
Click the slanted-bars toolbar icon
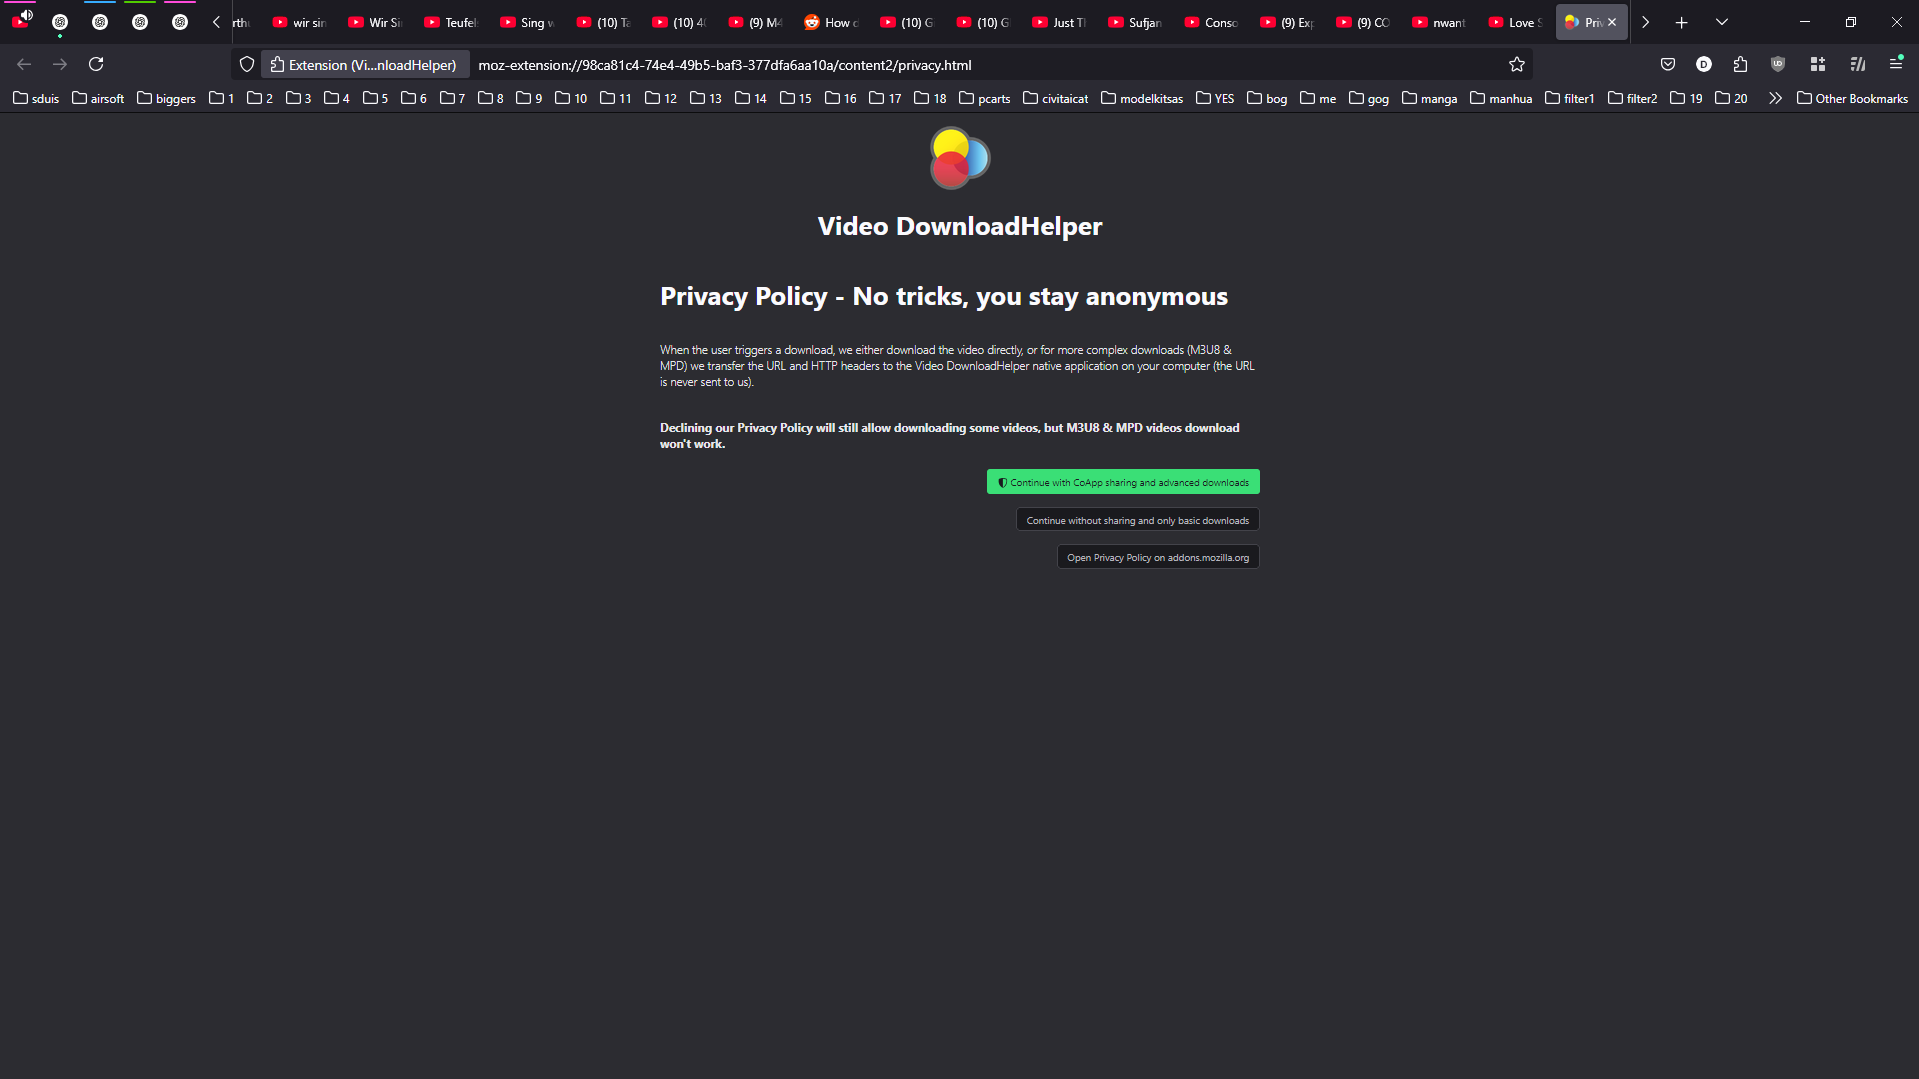click(1858, 64)
